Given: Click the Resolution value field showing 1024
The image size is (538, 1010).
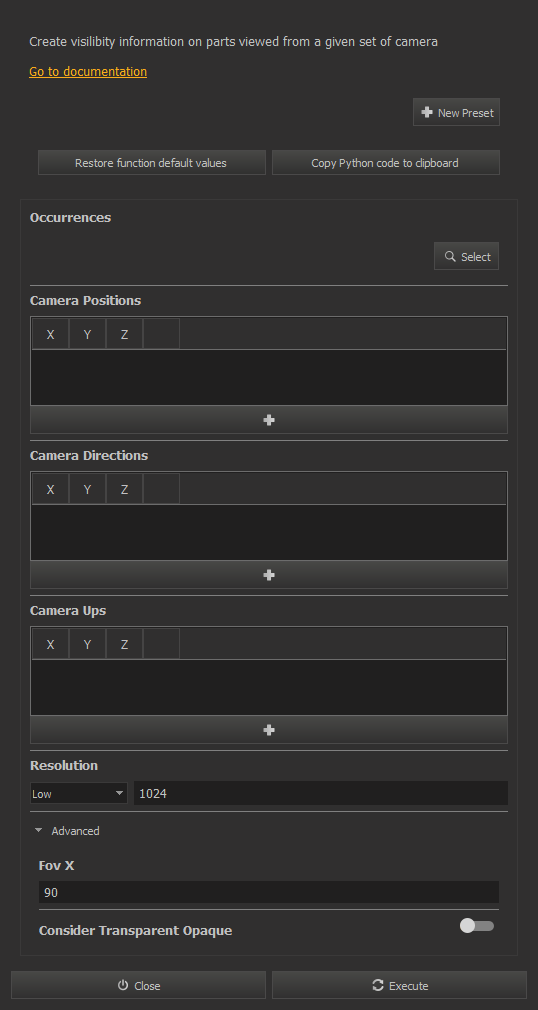Looking at the screenshot, I should point(321,794).
